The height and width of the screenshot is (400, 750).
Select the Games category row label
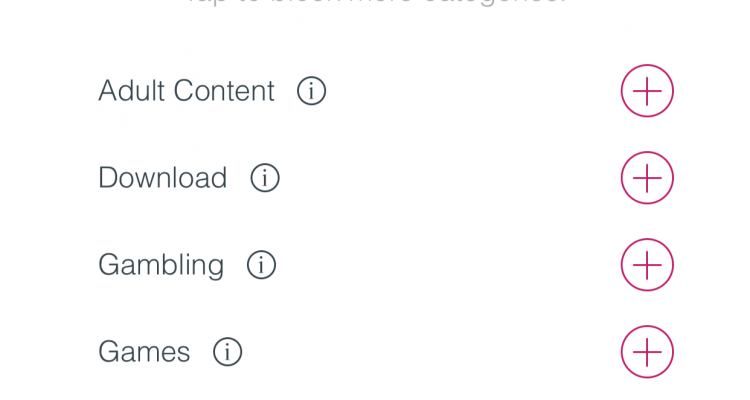coord(144,352)
